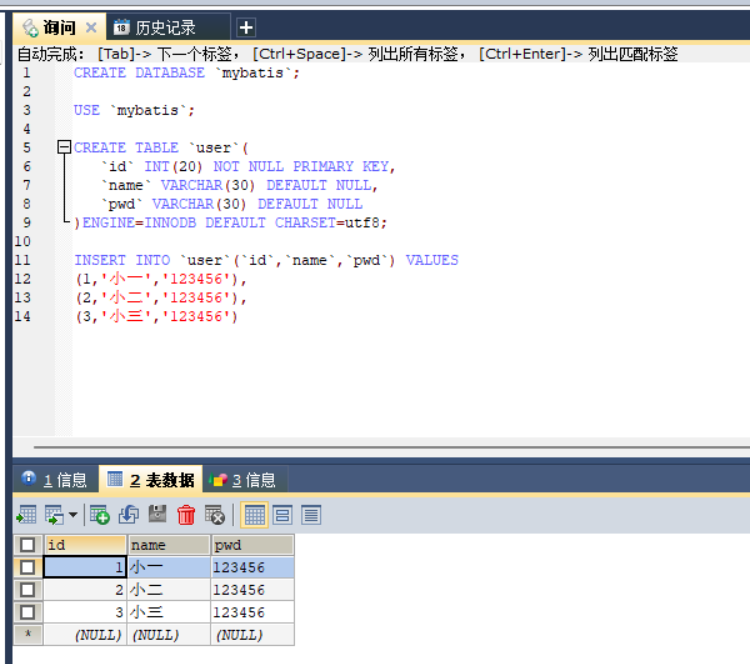The width and height of the screenshot is (750, 664).
Task: Select the pwd cell in the 小三 row
Action: [x=252, y=612]
